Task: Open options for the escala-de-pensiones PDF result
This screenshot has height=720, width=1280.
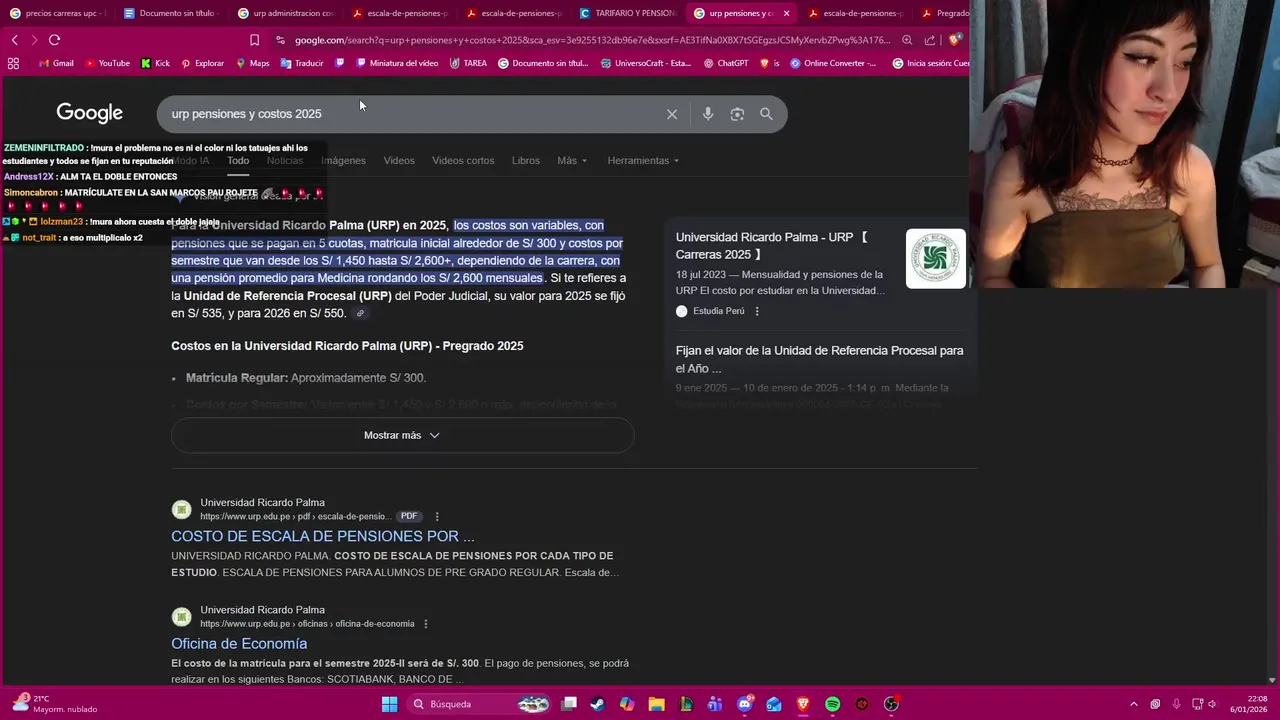Action: tap(437, 516)
